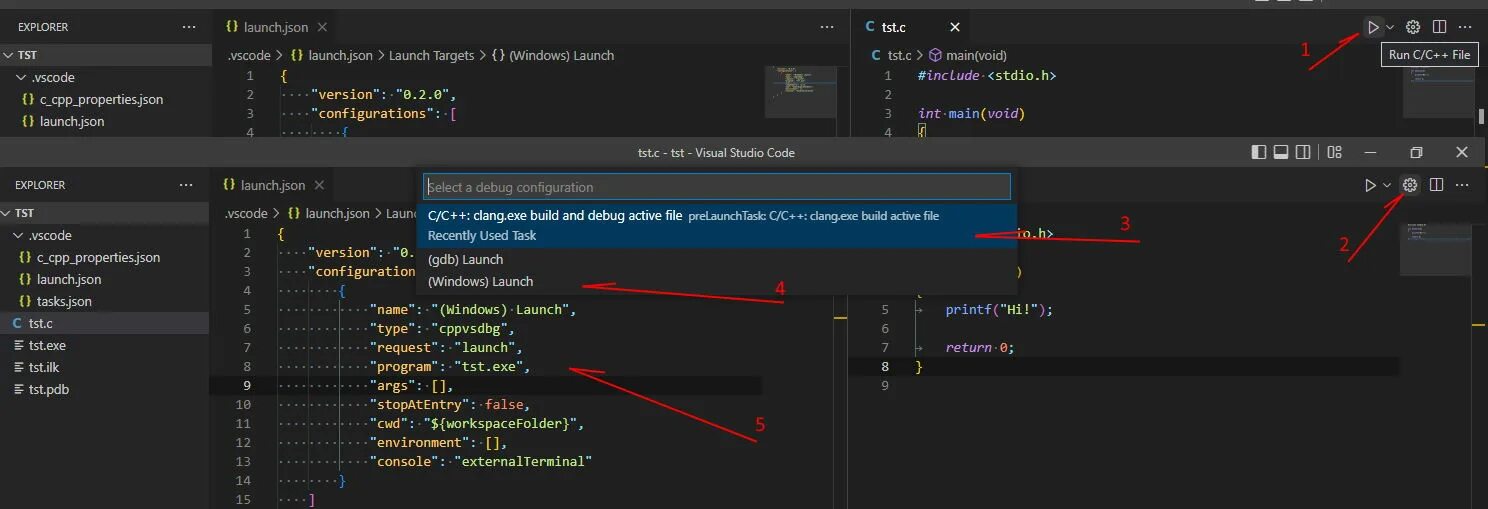The width and height of the screenshot is (1488, 509).
Task: Switch to tst.c tab in upper window
Action: coord(894,27)
